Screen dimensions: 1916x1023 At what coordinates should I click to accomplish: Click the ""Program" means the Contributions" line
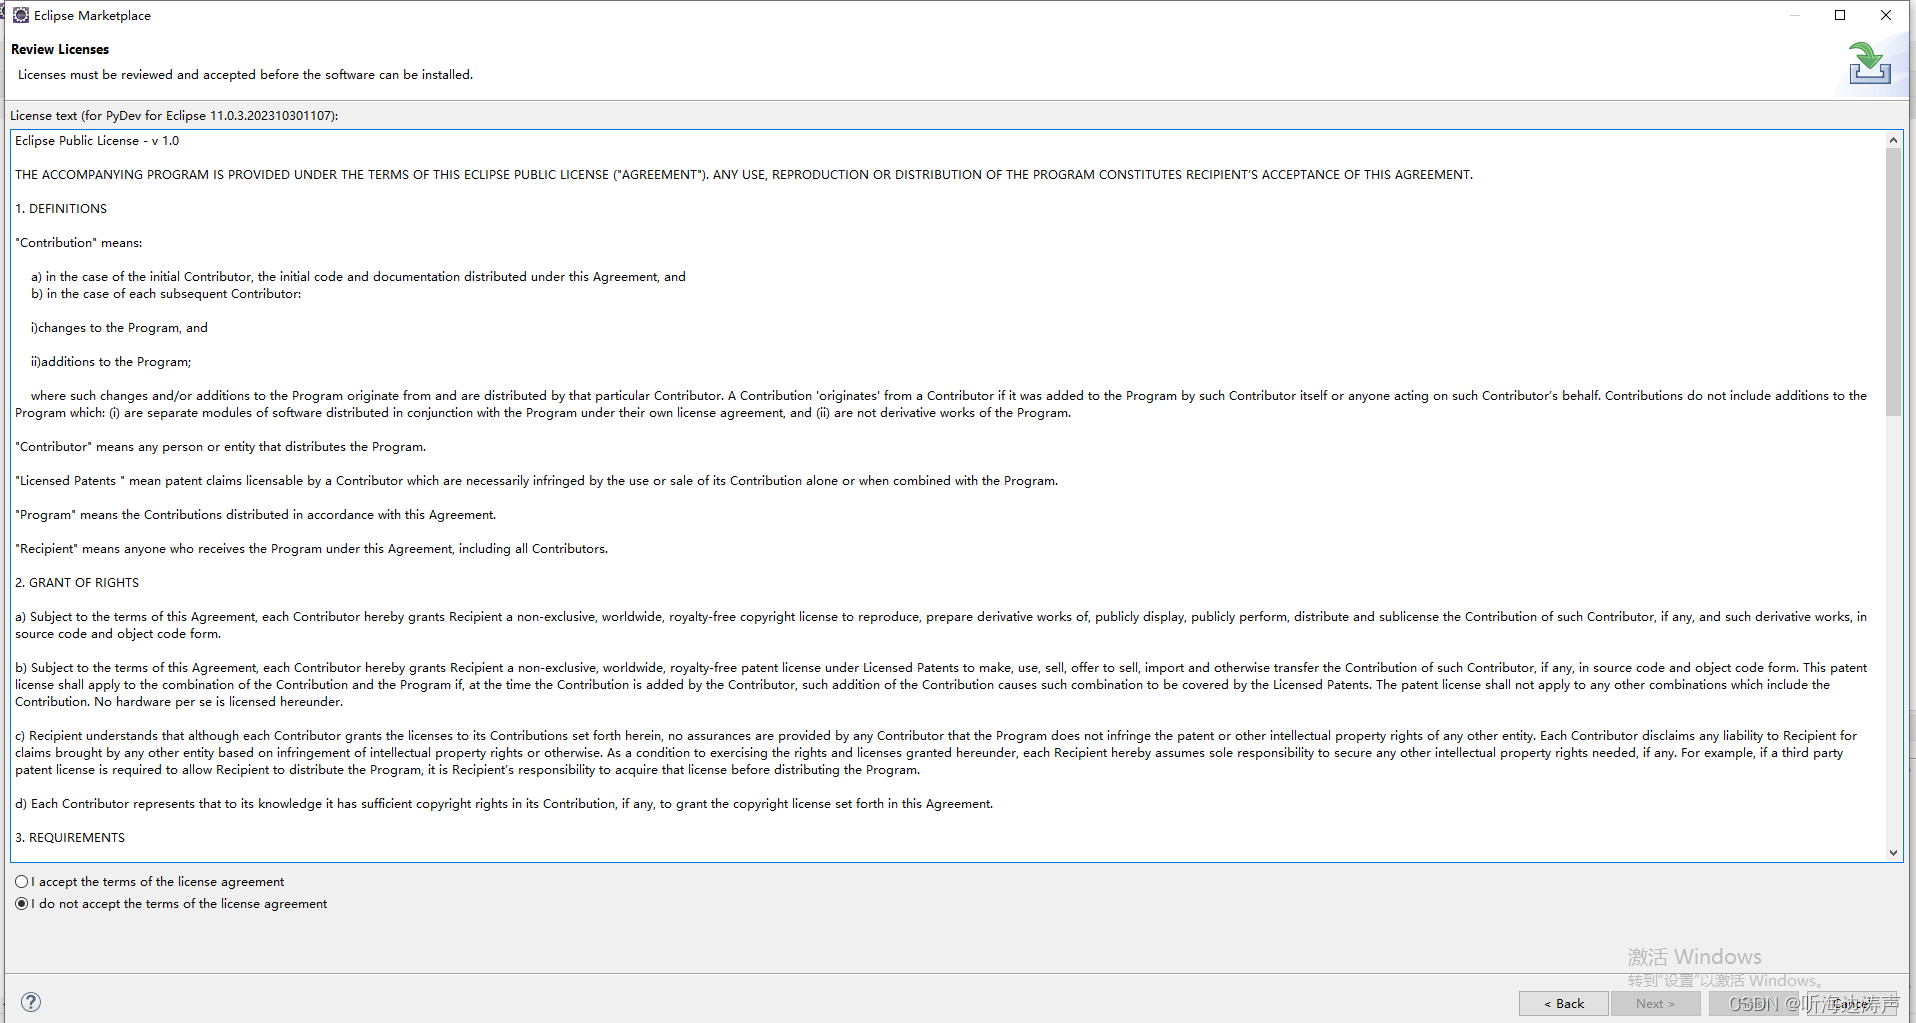point(255,515)
